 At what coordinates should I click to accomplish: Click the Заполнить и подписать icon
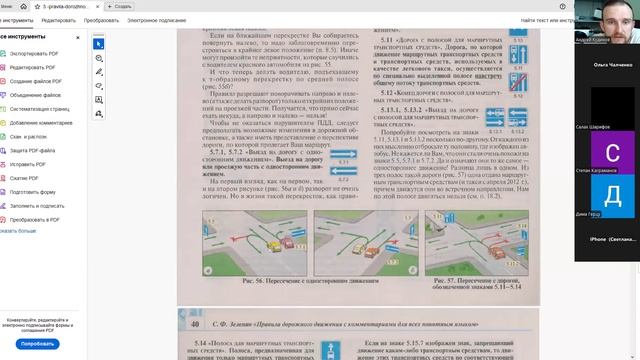(x=3, y=206)
